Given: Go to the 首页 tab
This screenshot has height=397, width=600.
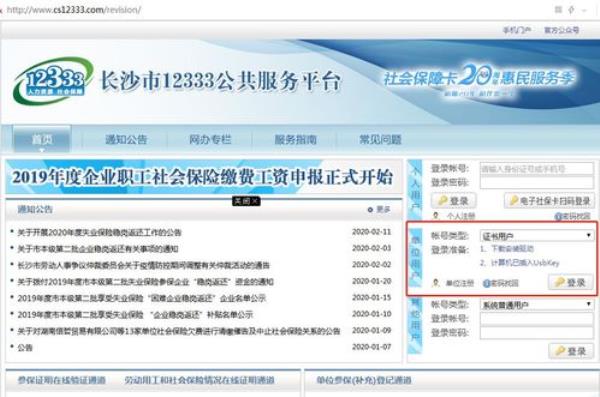Looking at the screenshot, I should click(42, 139).
